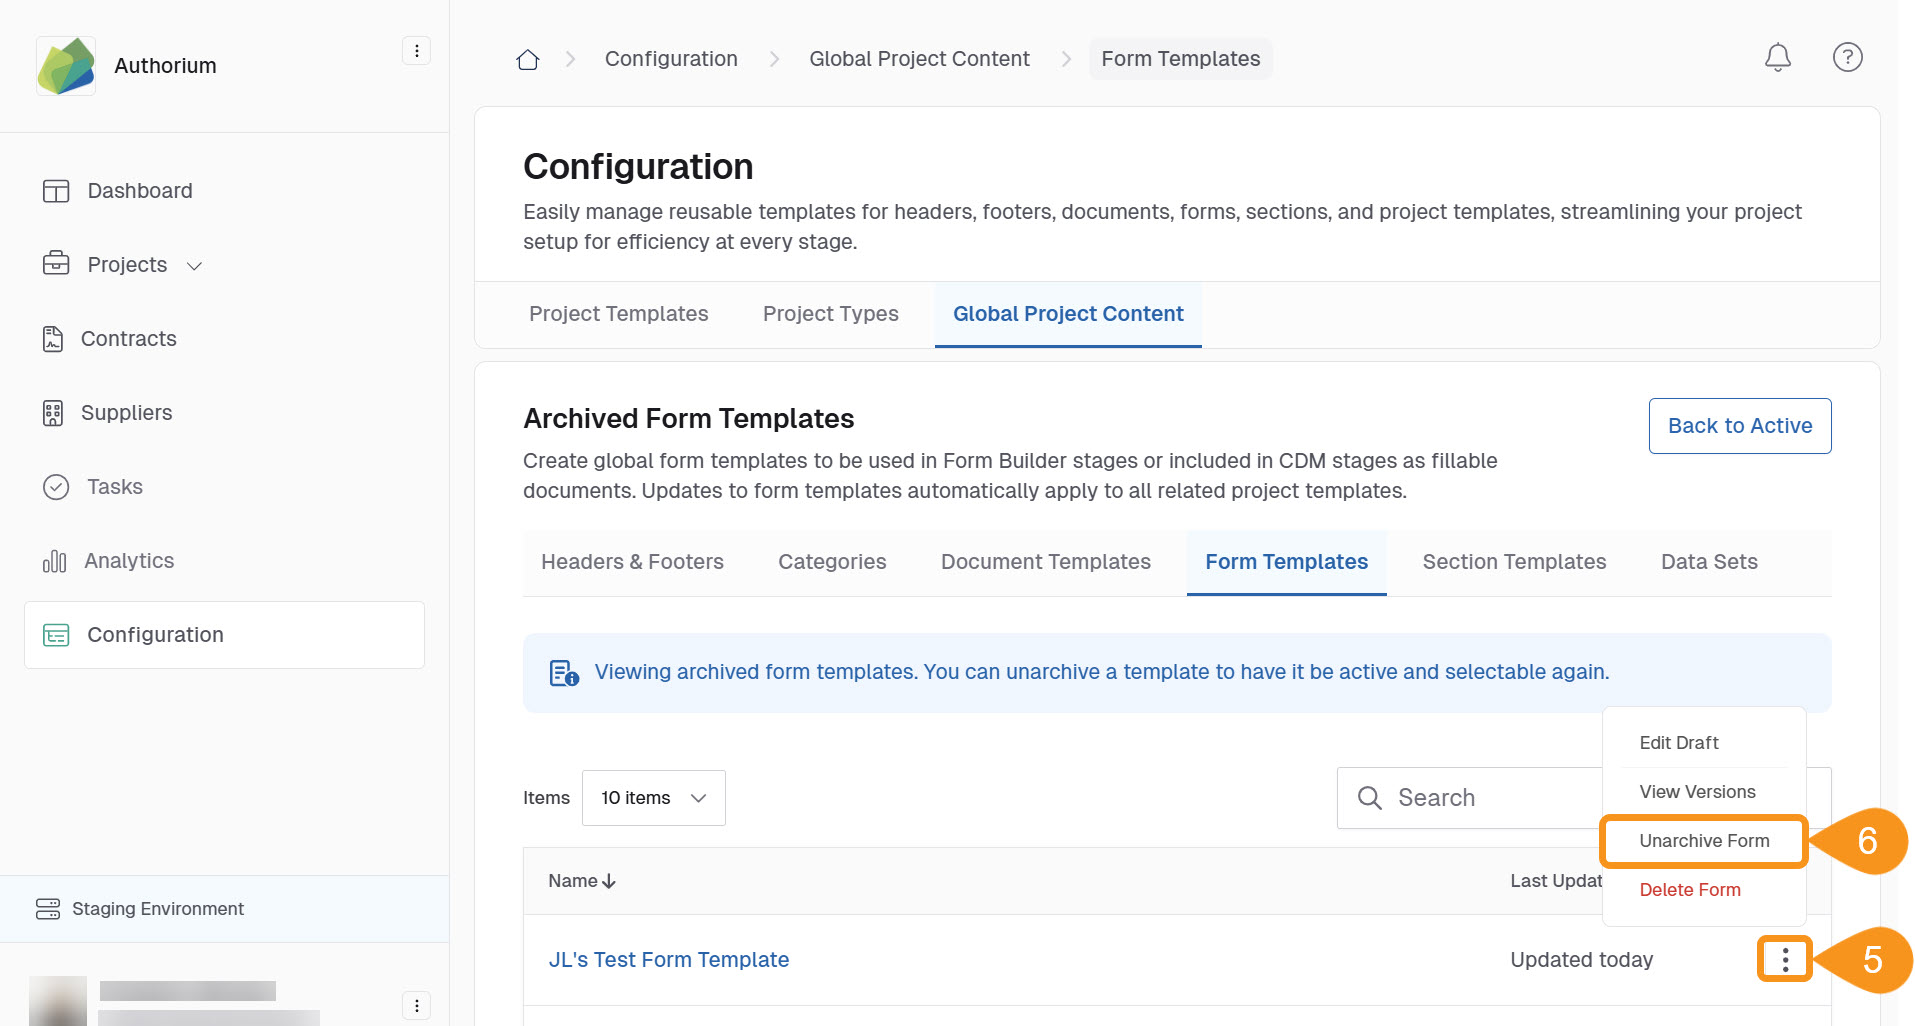
Task: Click the Back to Active button
Action: click(x=1739, y=425)
